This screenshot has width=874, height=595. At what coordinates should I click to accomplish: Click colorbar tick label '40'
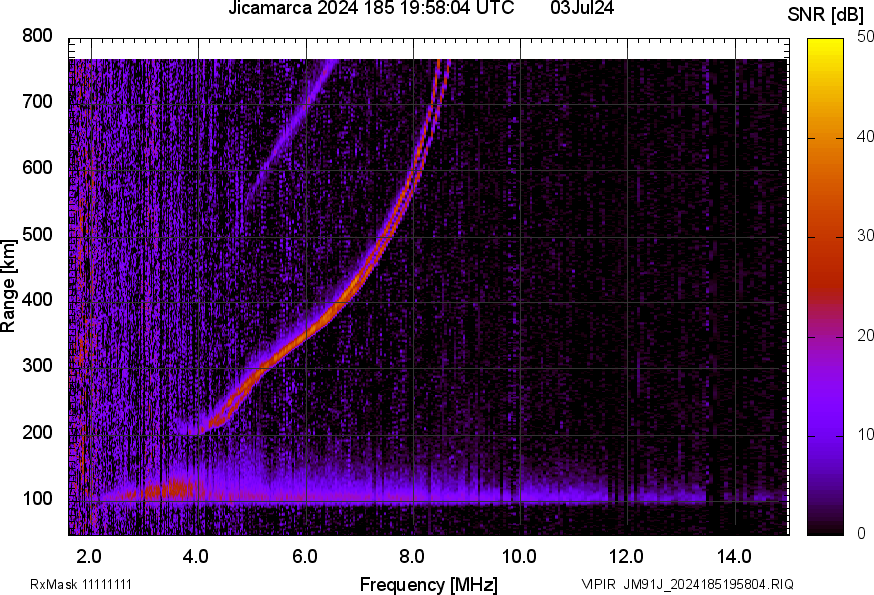(865, 136)
